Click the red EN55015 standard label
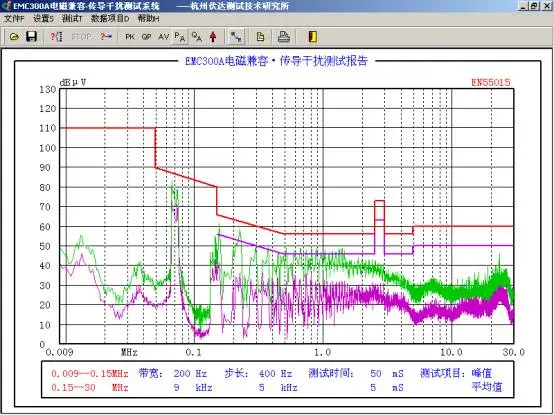 click(491, 82)
